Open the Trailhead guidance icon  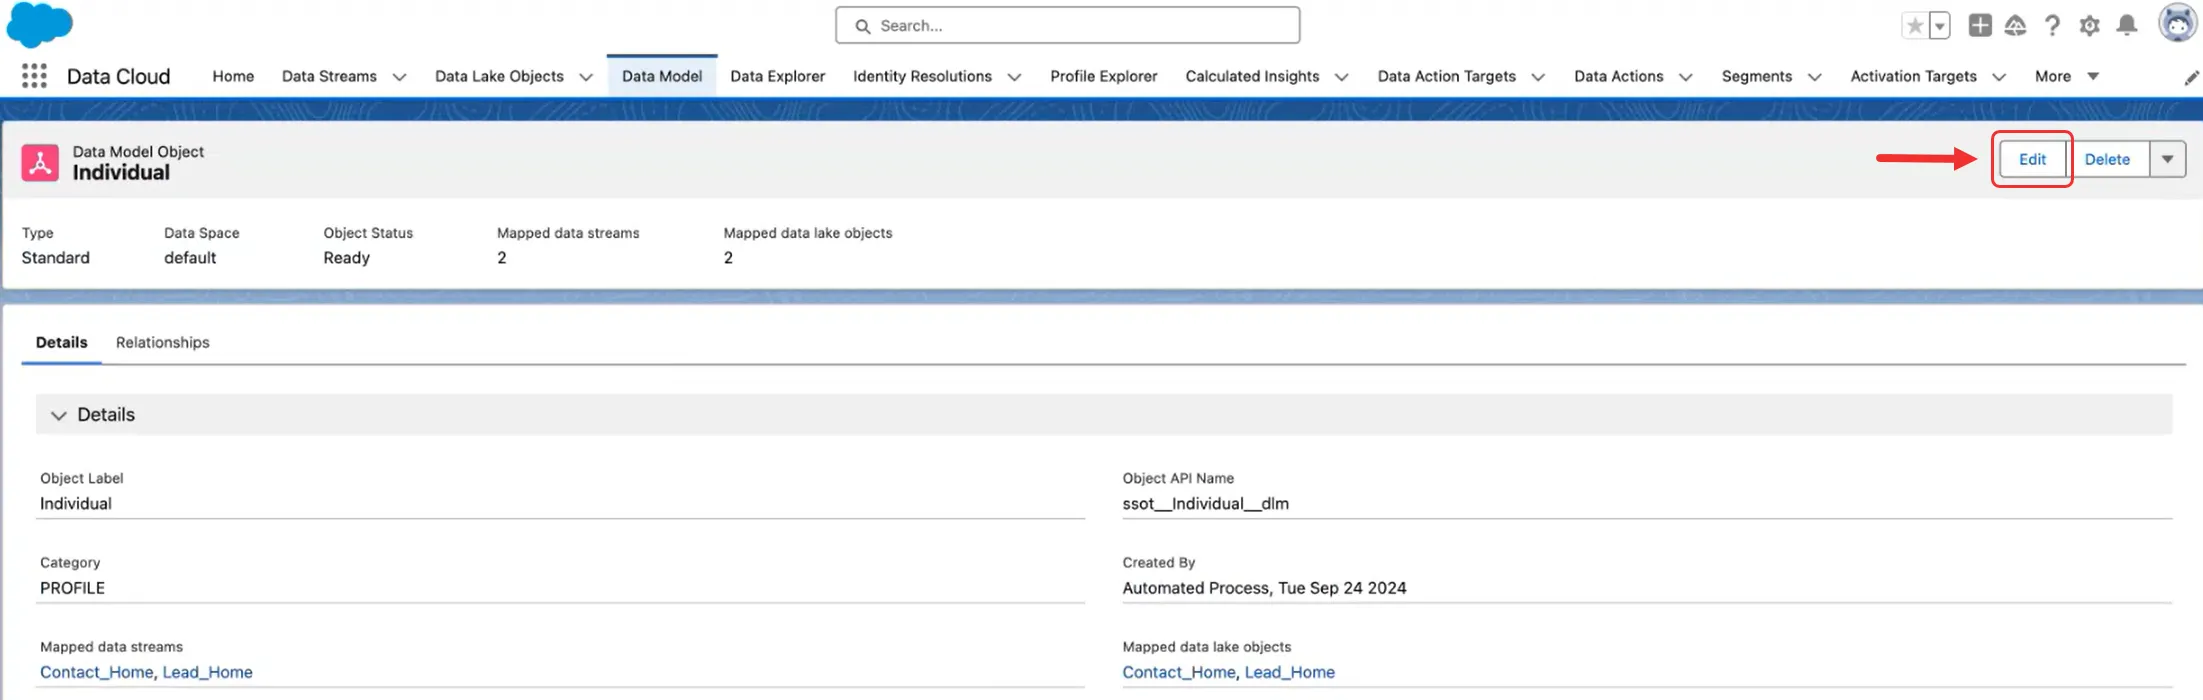[2015, 25]
